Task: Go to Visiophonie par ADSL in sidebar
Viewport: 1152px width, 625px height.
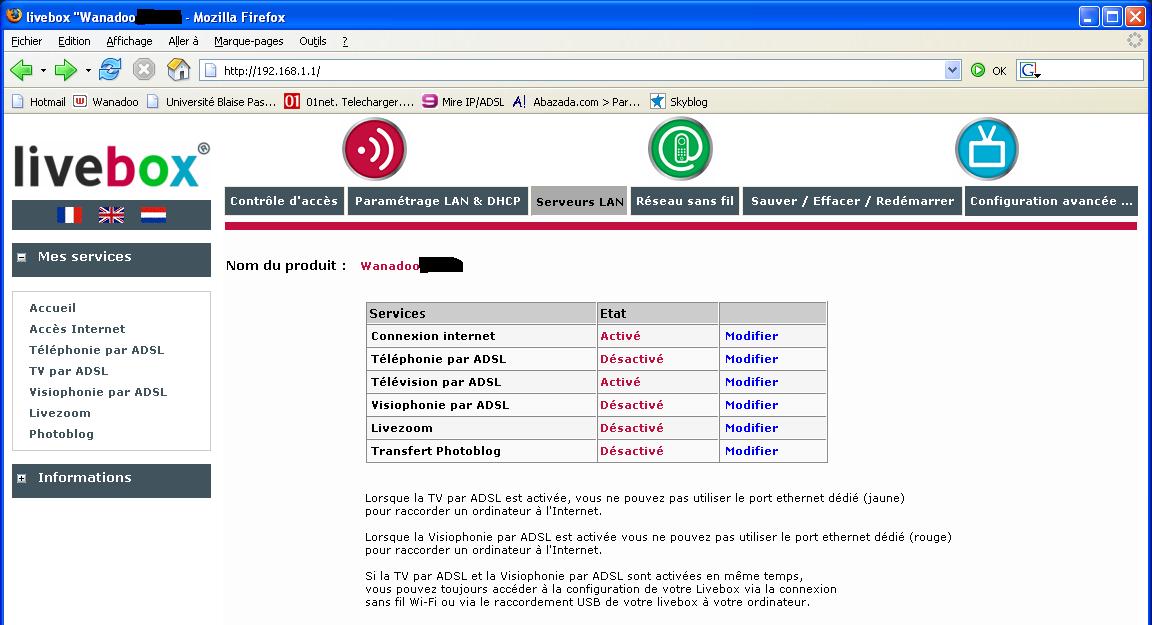Action: [x=98, y=392]
